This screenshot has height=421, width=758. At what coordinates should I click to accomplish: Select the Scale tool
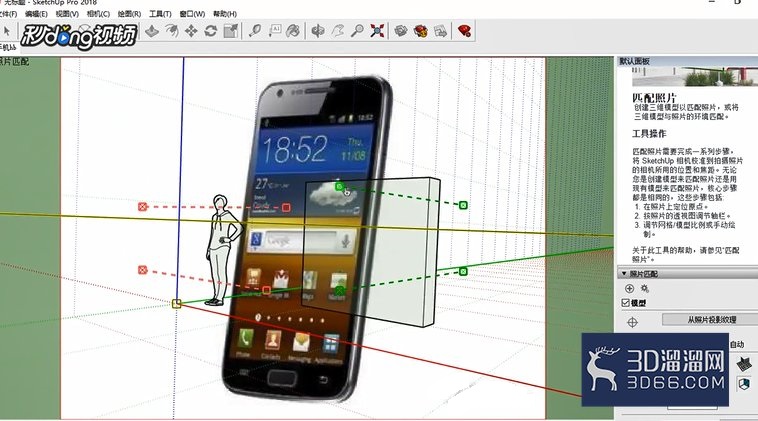(x=231, y=31)
